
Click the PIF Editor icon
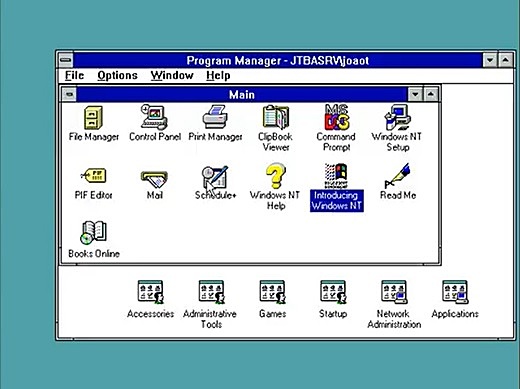[x=93, y=176]
